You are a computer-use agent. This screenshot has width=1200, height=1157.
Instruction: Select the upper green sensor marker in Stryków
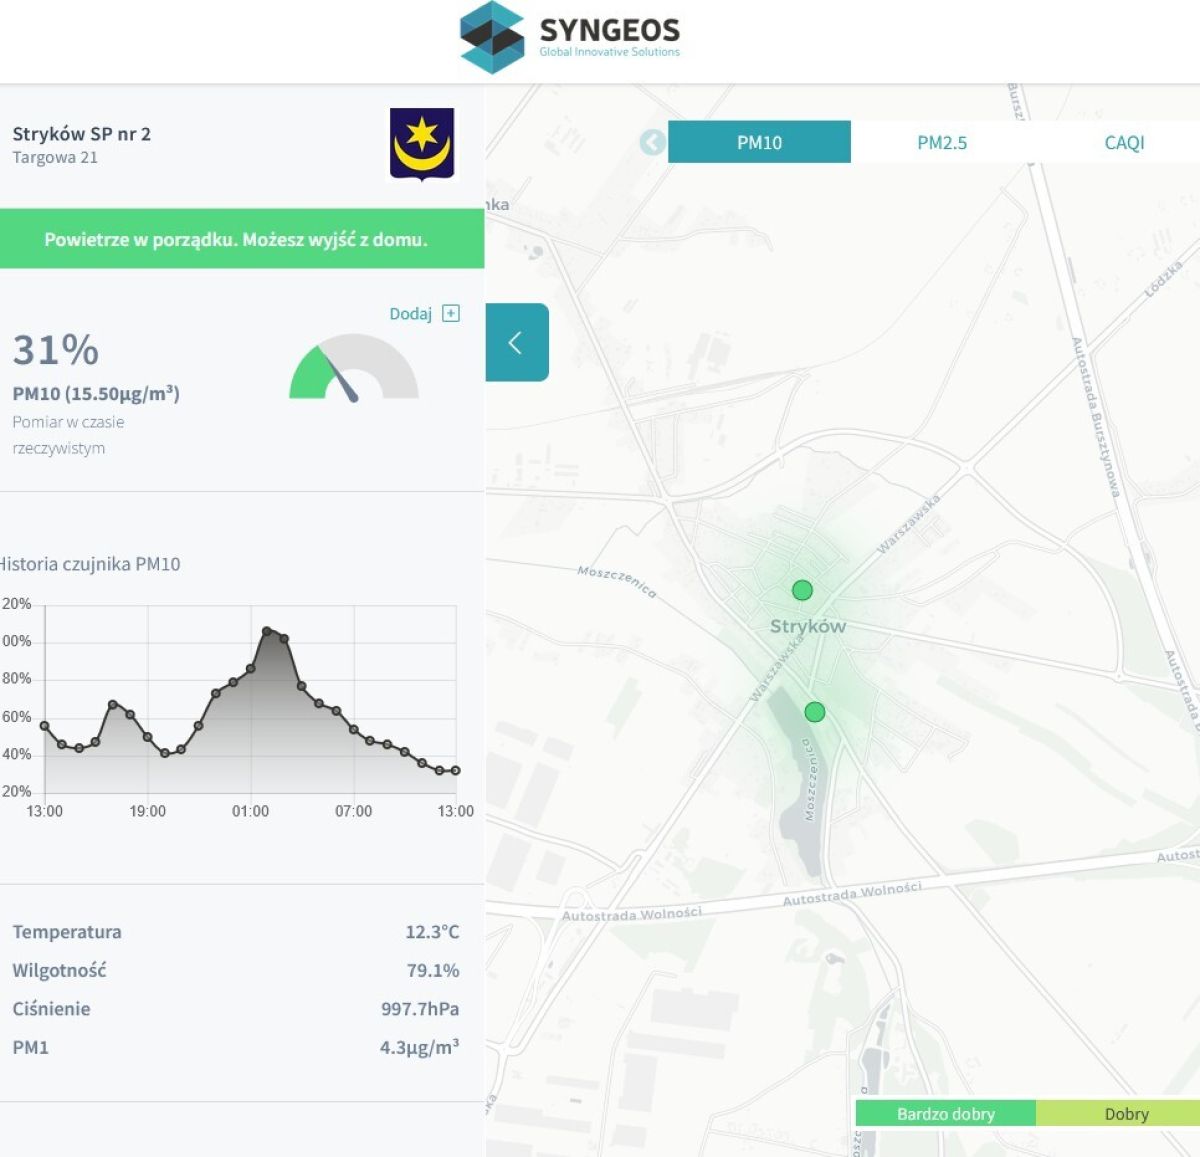point(802,590)
